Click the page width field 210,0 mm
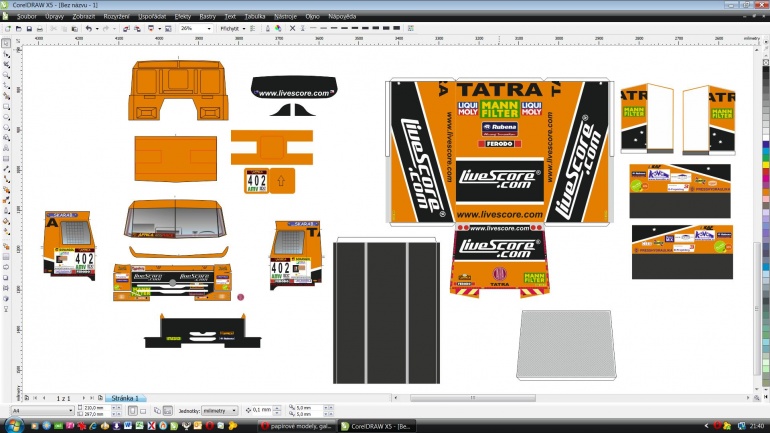Screen dimensions: 770x433 [97, 408]
